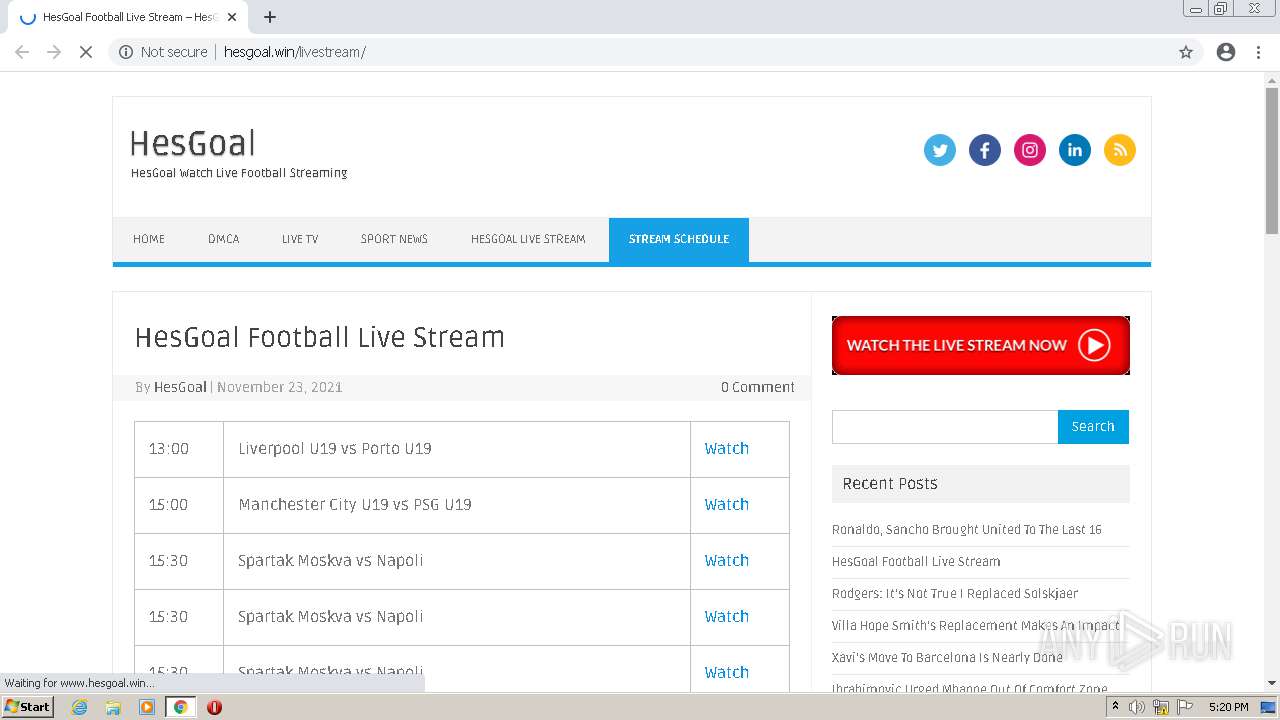Screen dimensions: 1280x720
Task: Open the red stop-sign taskbar icon
Action: [214, 707]
